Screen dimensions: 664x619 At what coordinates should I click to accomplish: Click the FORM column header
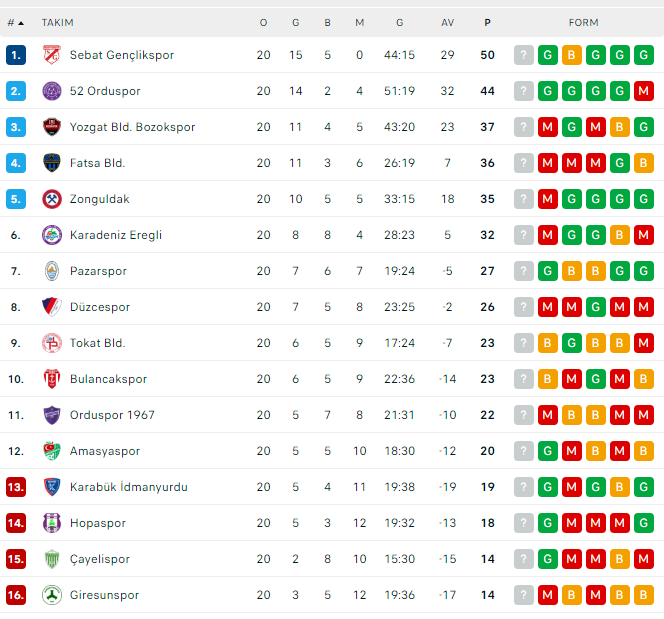[583, 22]
